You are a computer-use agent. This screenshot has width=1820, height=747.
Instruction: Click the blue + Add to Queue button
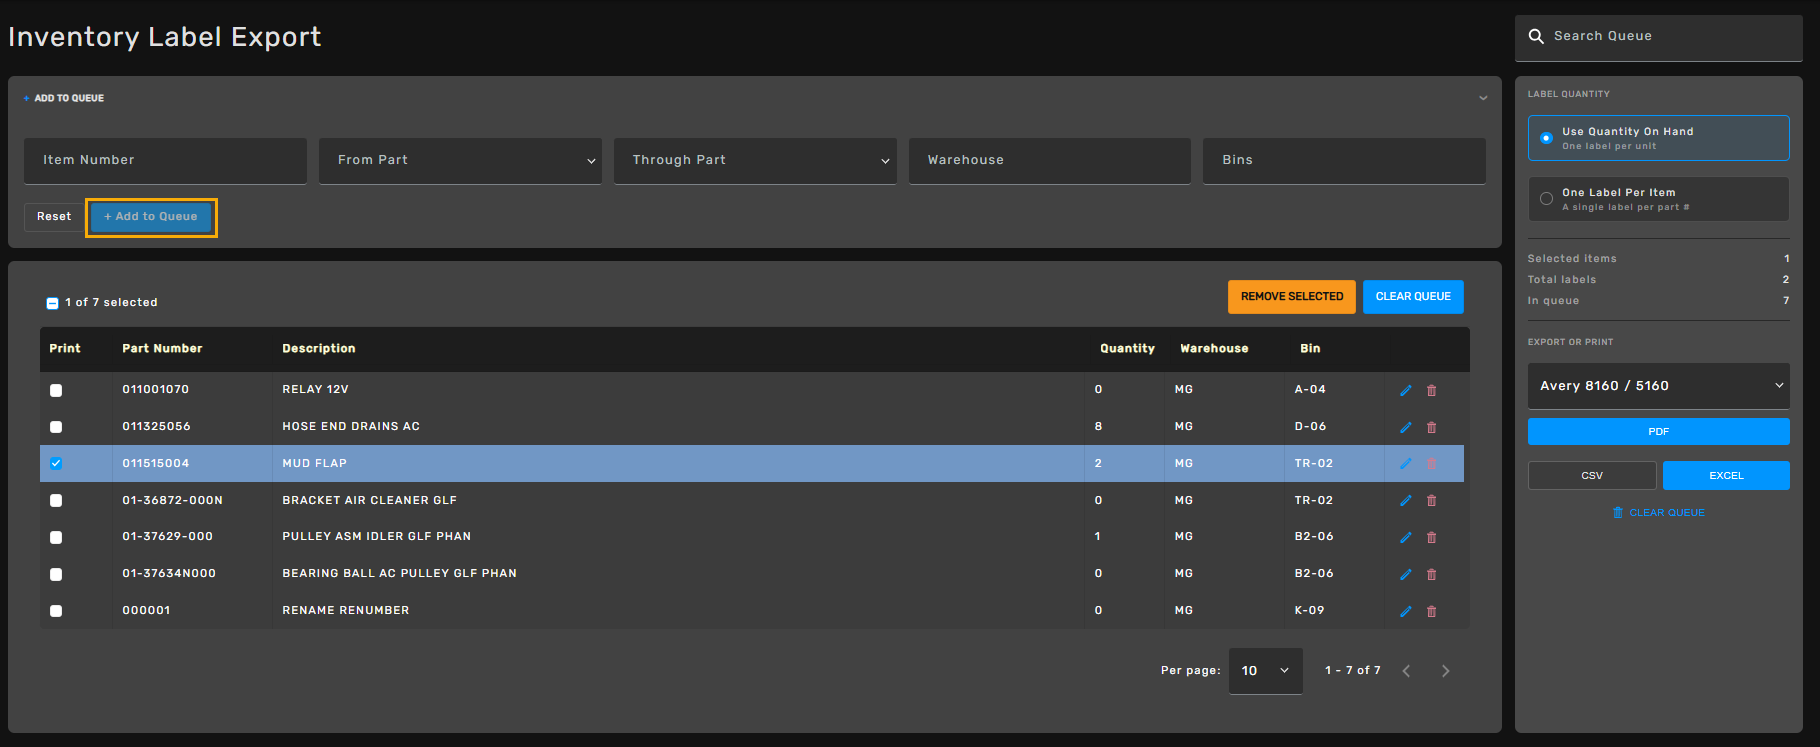[151, 217]
